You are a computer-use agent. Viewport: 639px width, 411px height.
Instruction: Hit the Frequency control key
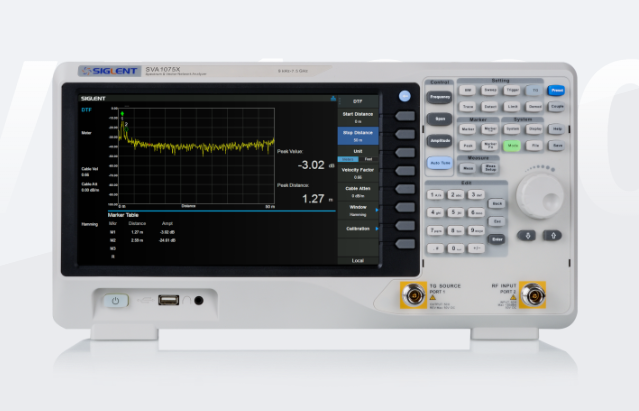[x=440, y=97]
